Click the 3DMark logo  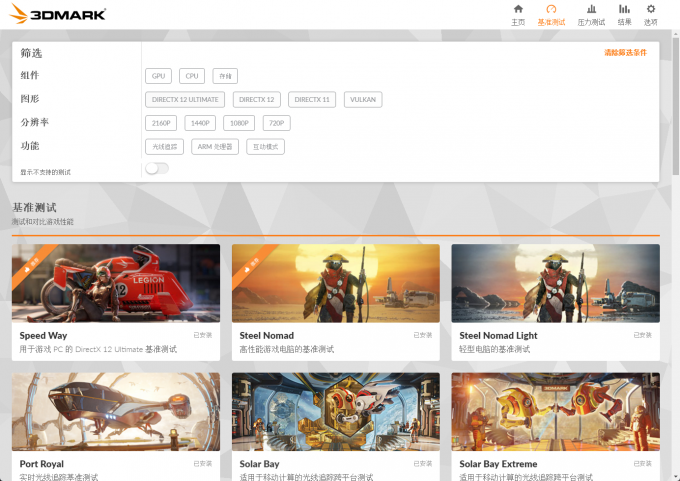pyautogui.click(x=58, y=13)
